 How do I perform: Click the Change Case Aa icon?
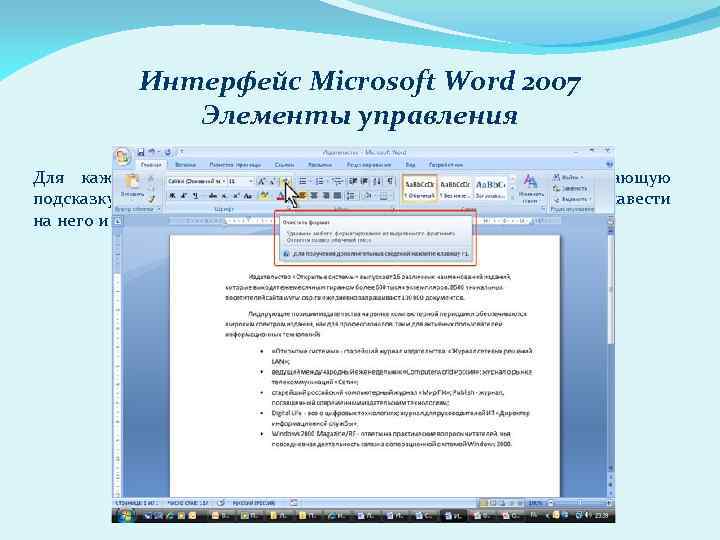coord(248,196)
